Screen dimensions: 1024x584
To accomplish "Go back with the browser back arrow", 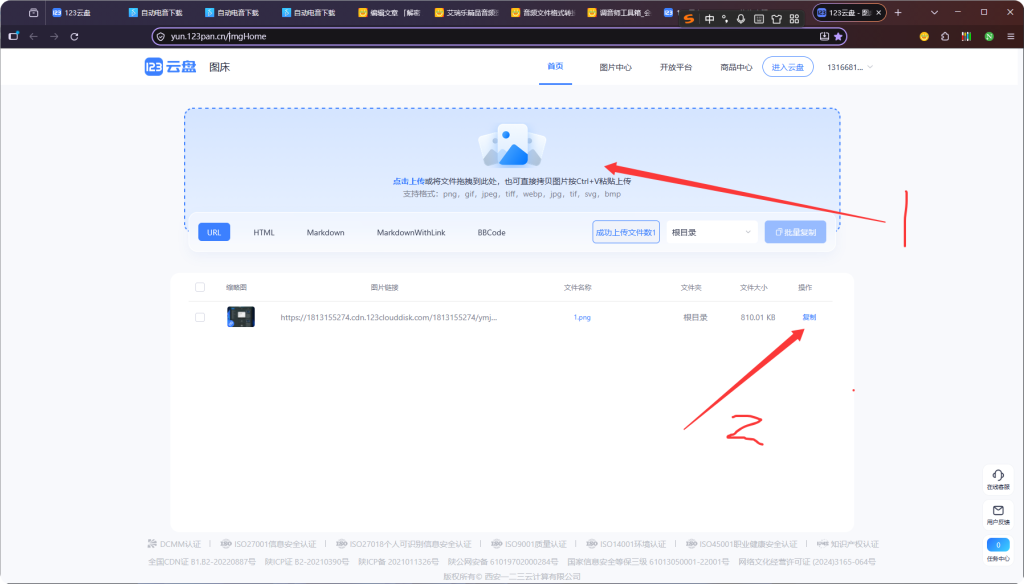I will point(33,37).
